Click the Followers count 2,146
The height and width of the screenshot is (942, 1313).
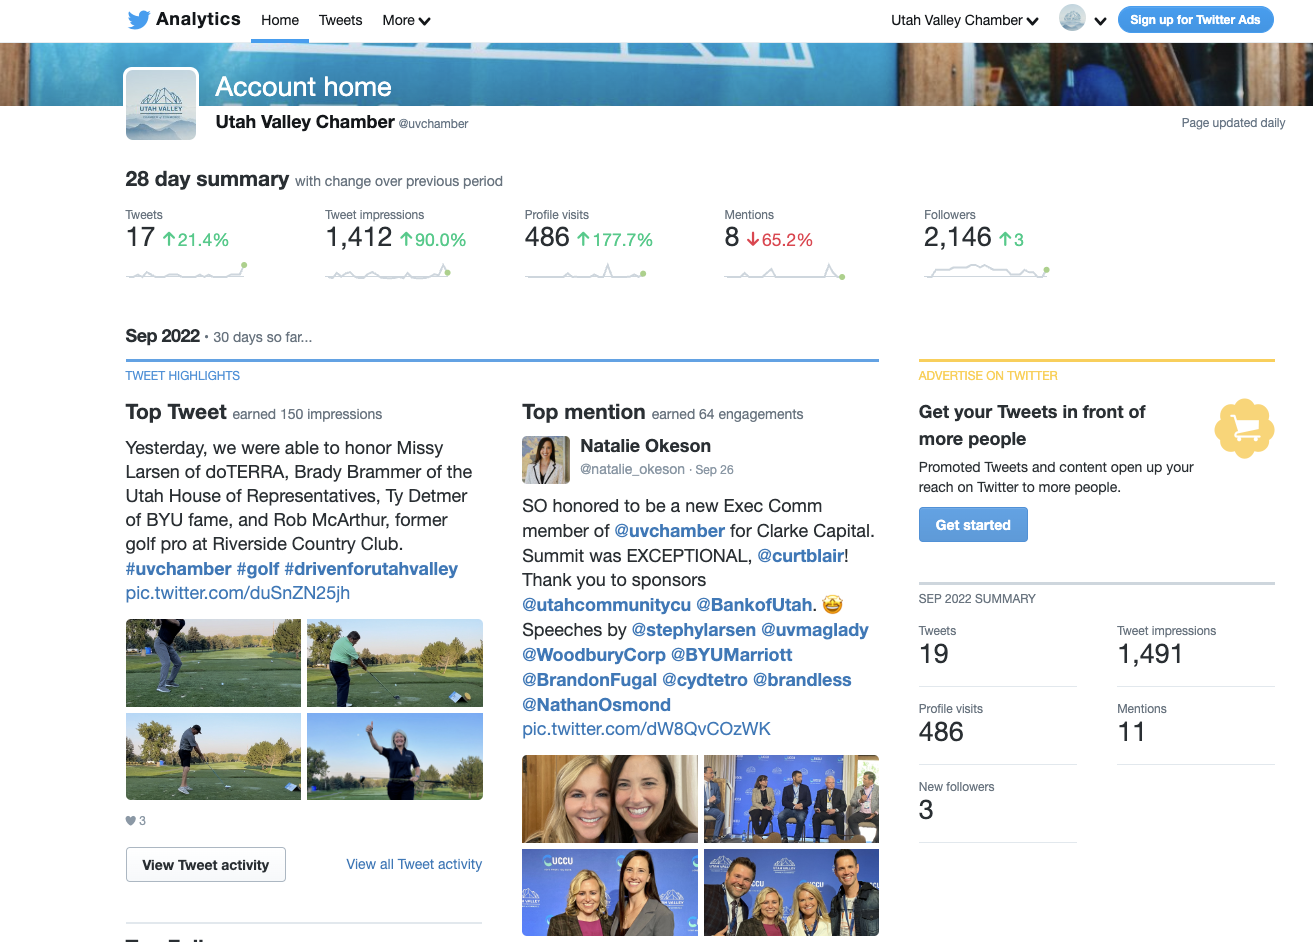coord(957,237)
